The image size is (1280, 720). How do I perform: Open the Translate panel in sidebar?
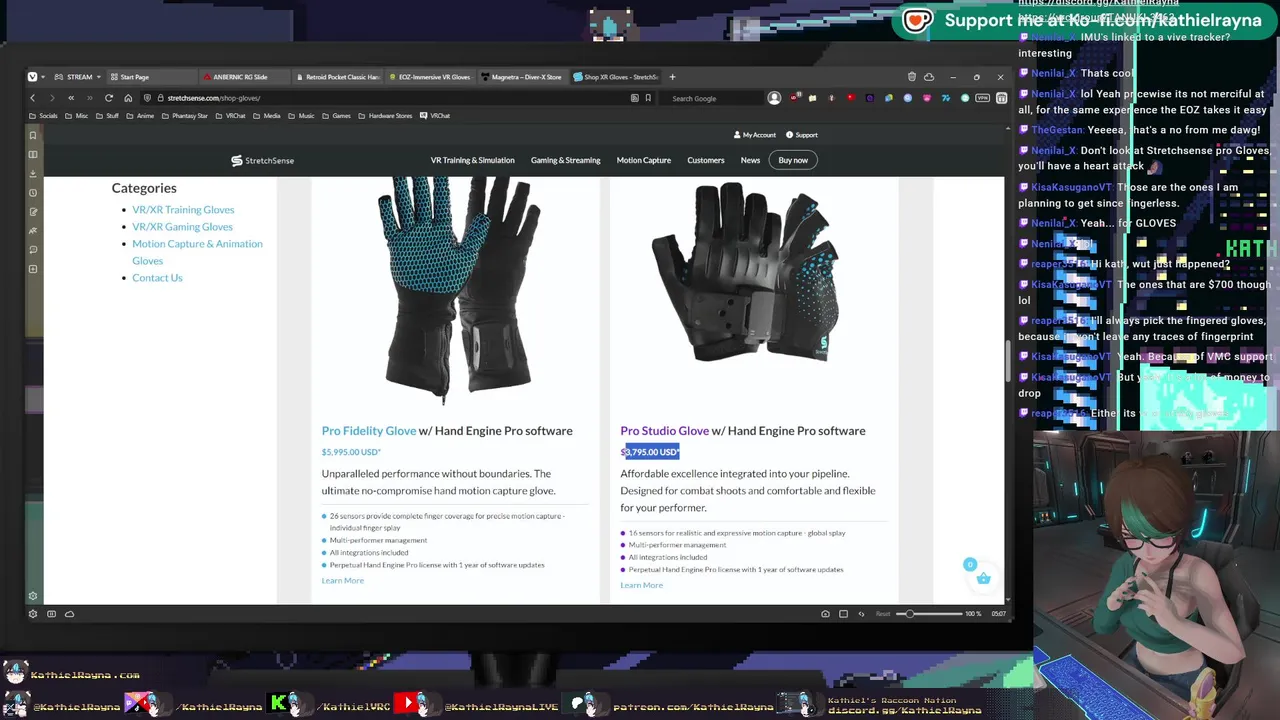pyautogui.click(x=33, y=231)
